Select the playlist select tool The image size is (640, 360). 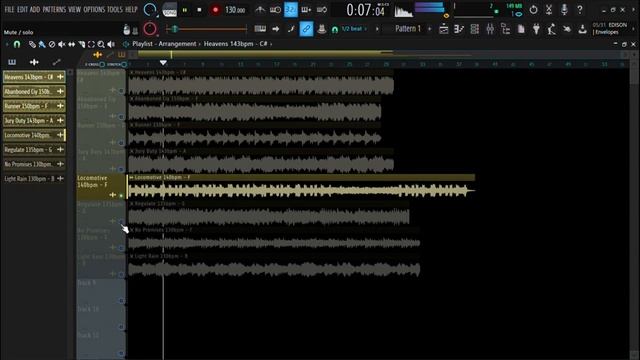91,44
